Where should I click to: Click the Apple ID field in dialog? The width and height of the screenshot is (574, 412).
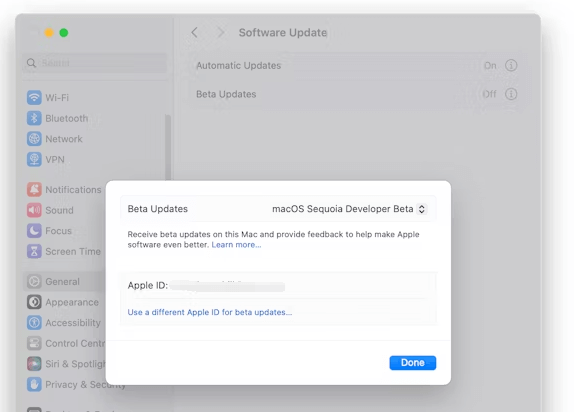coord(278,285)
